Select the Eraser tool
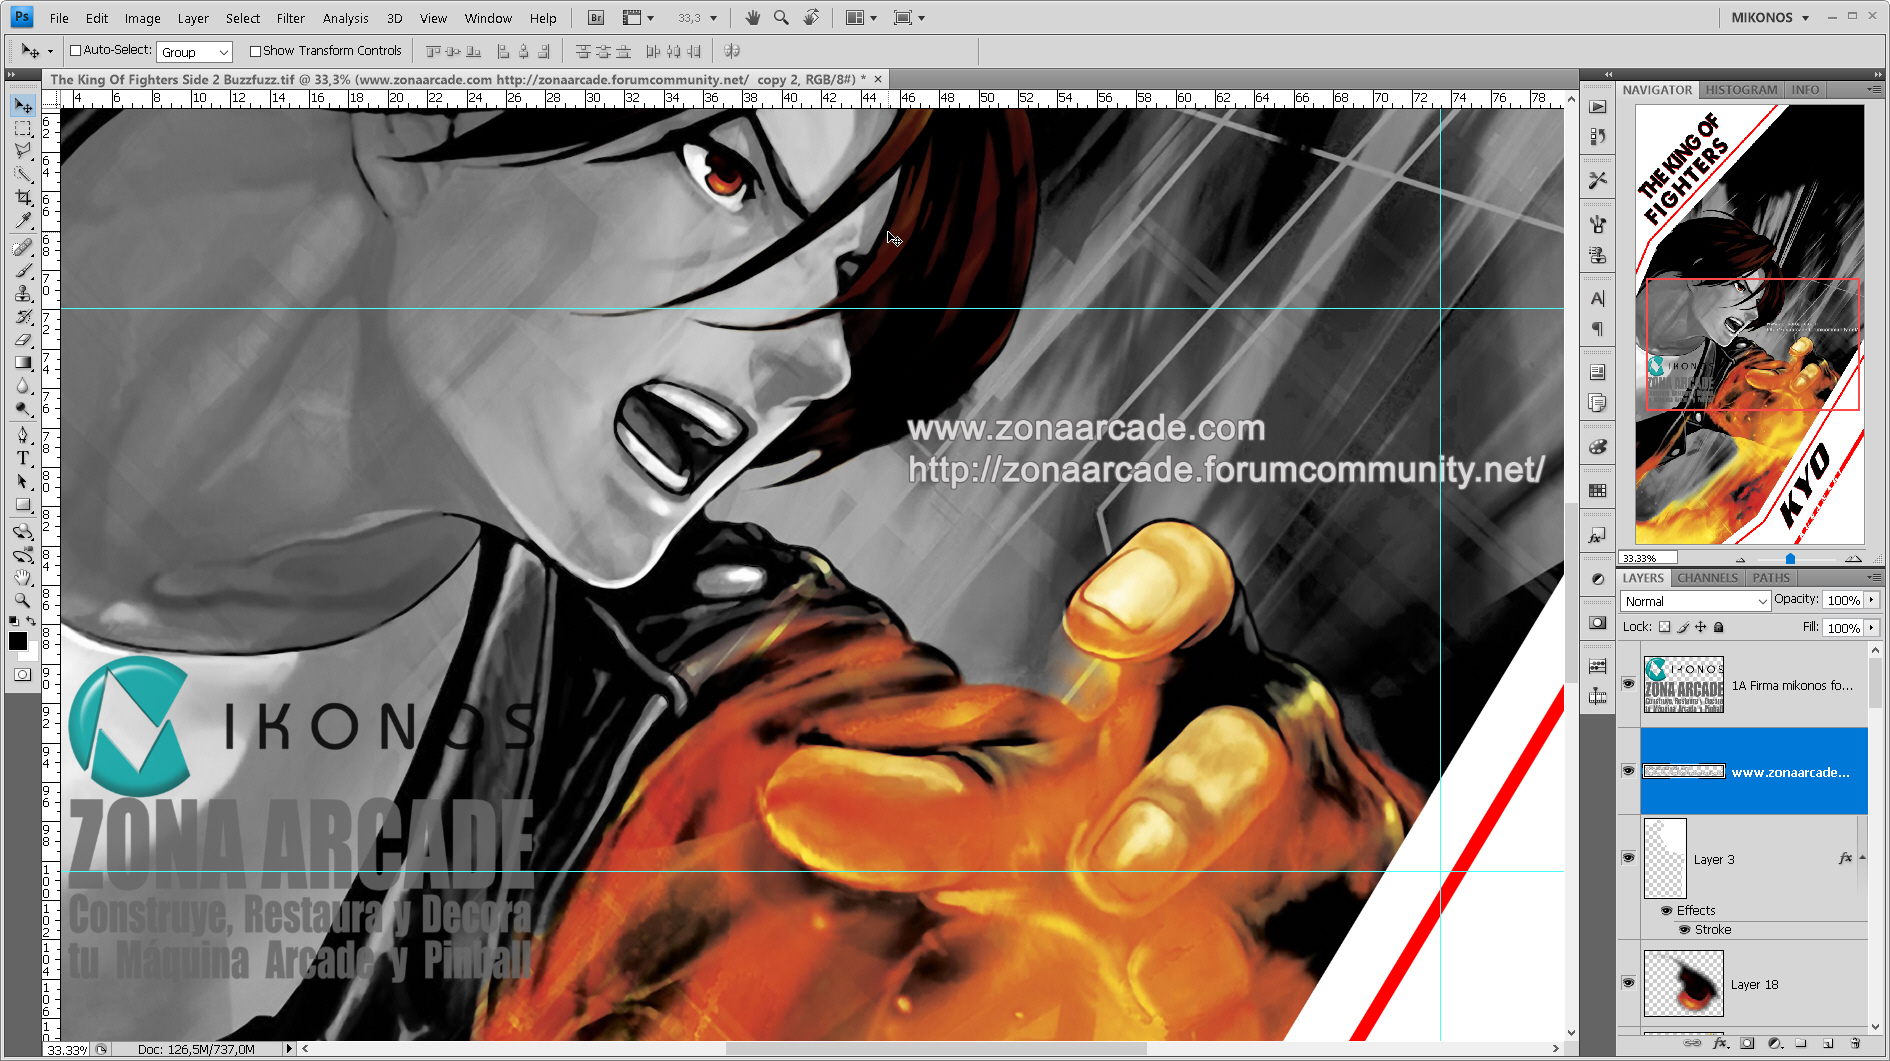The width and height of the screenshot is (1890, 1061). (x=23, y=339)
